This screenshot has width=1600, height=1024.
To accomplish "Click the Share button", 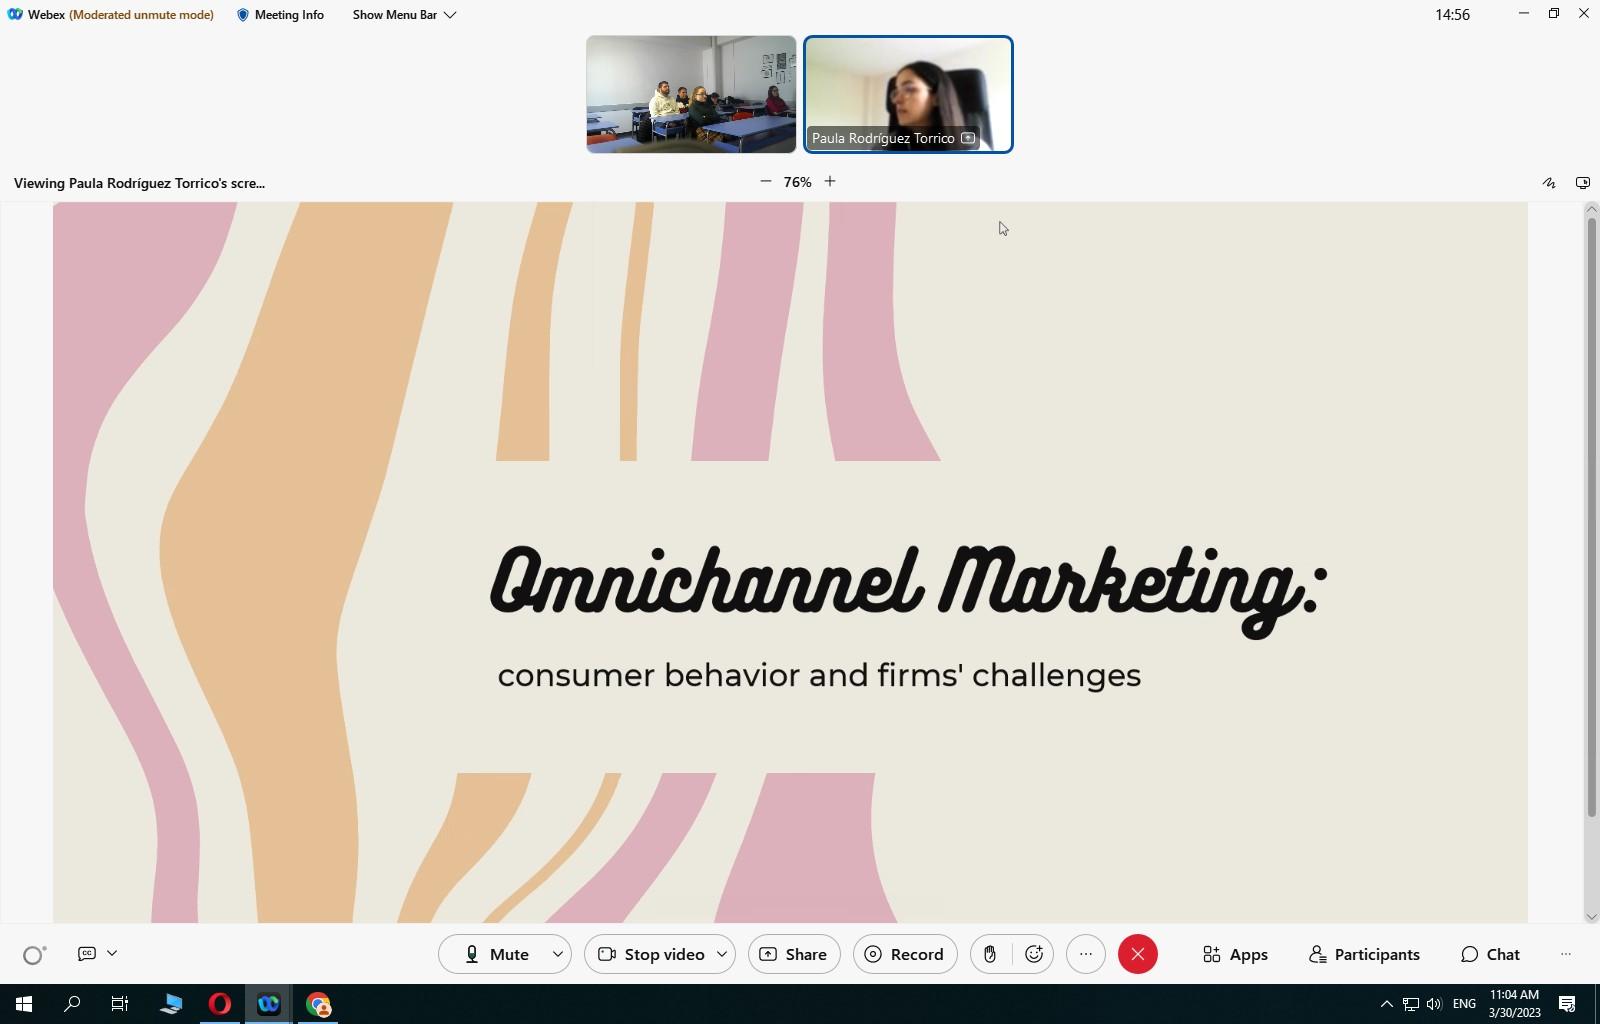I will [794, 954].
